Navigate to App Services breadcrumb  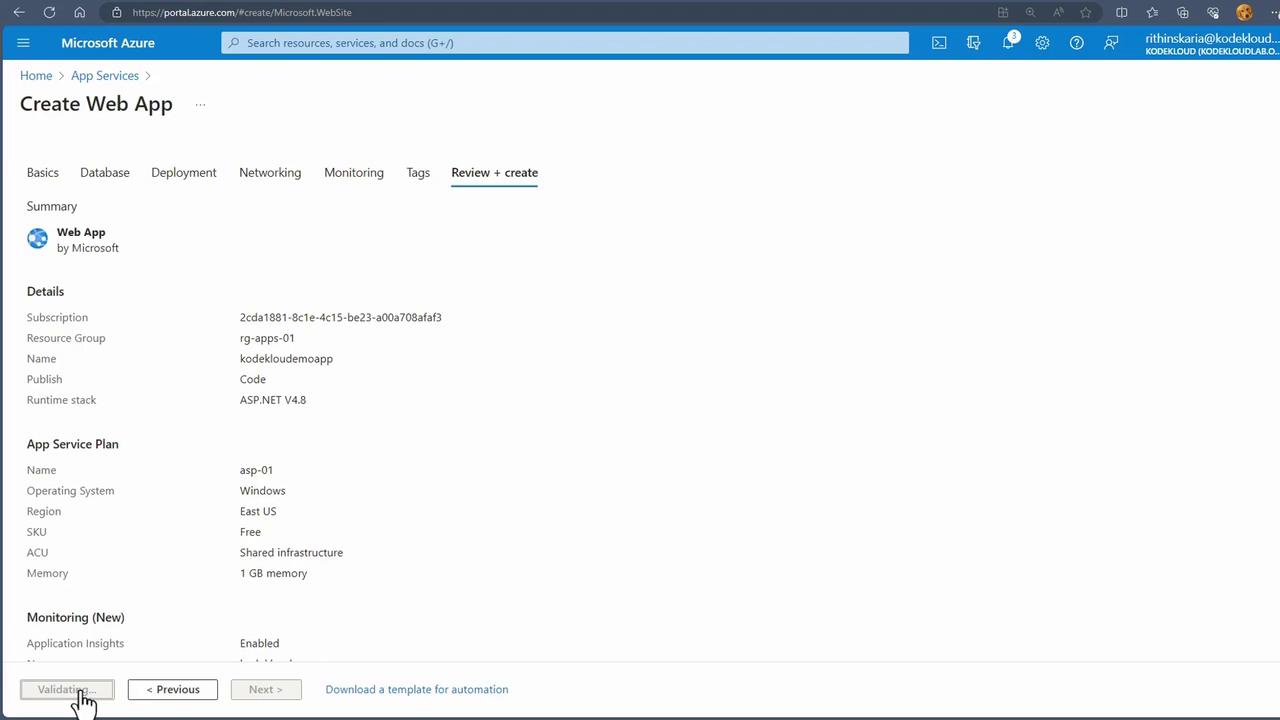[x=105, y=76]
